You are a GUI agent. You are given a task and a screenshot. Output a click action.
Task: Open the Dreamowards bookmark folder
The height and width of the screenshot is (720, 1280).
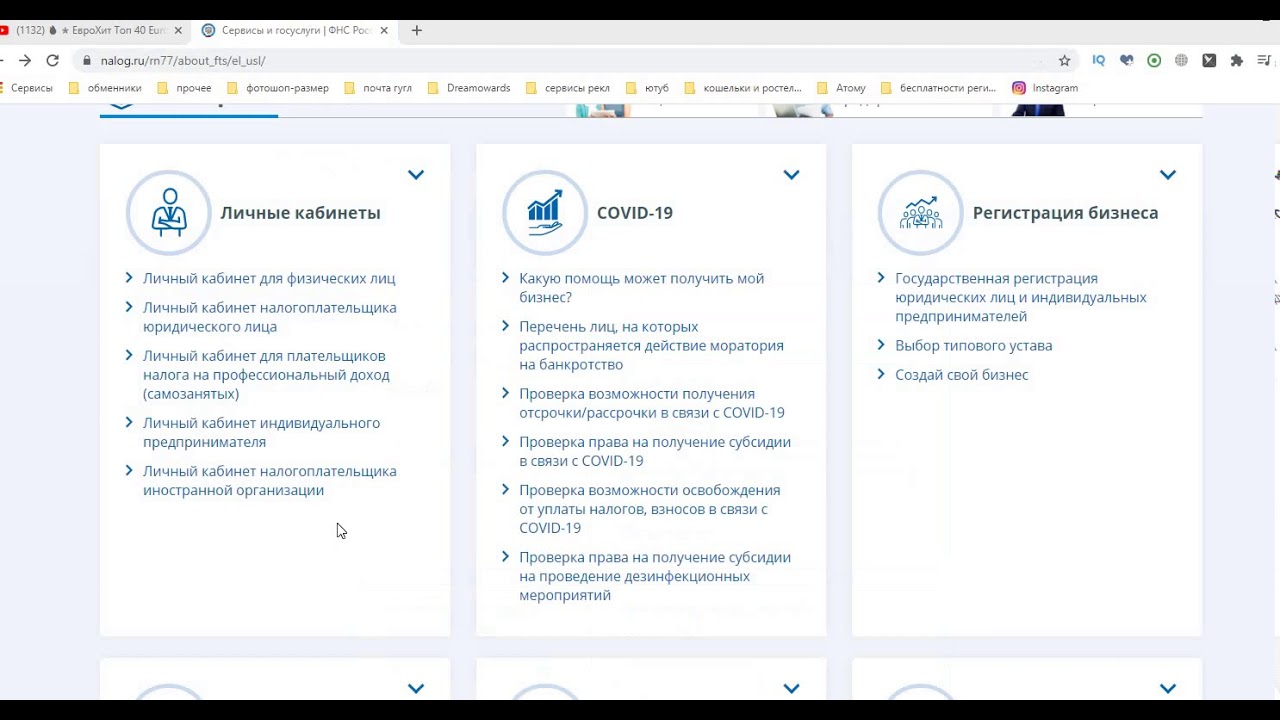point(469,88)
